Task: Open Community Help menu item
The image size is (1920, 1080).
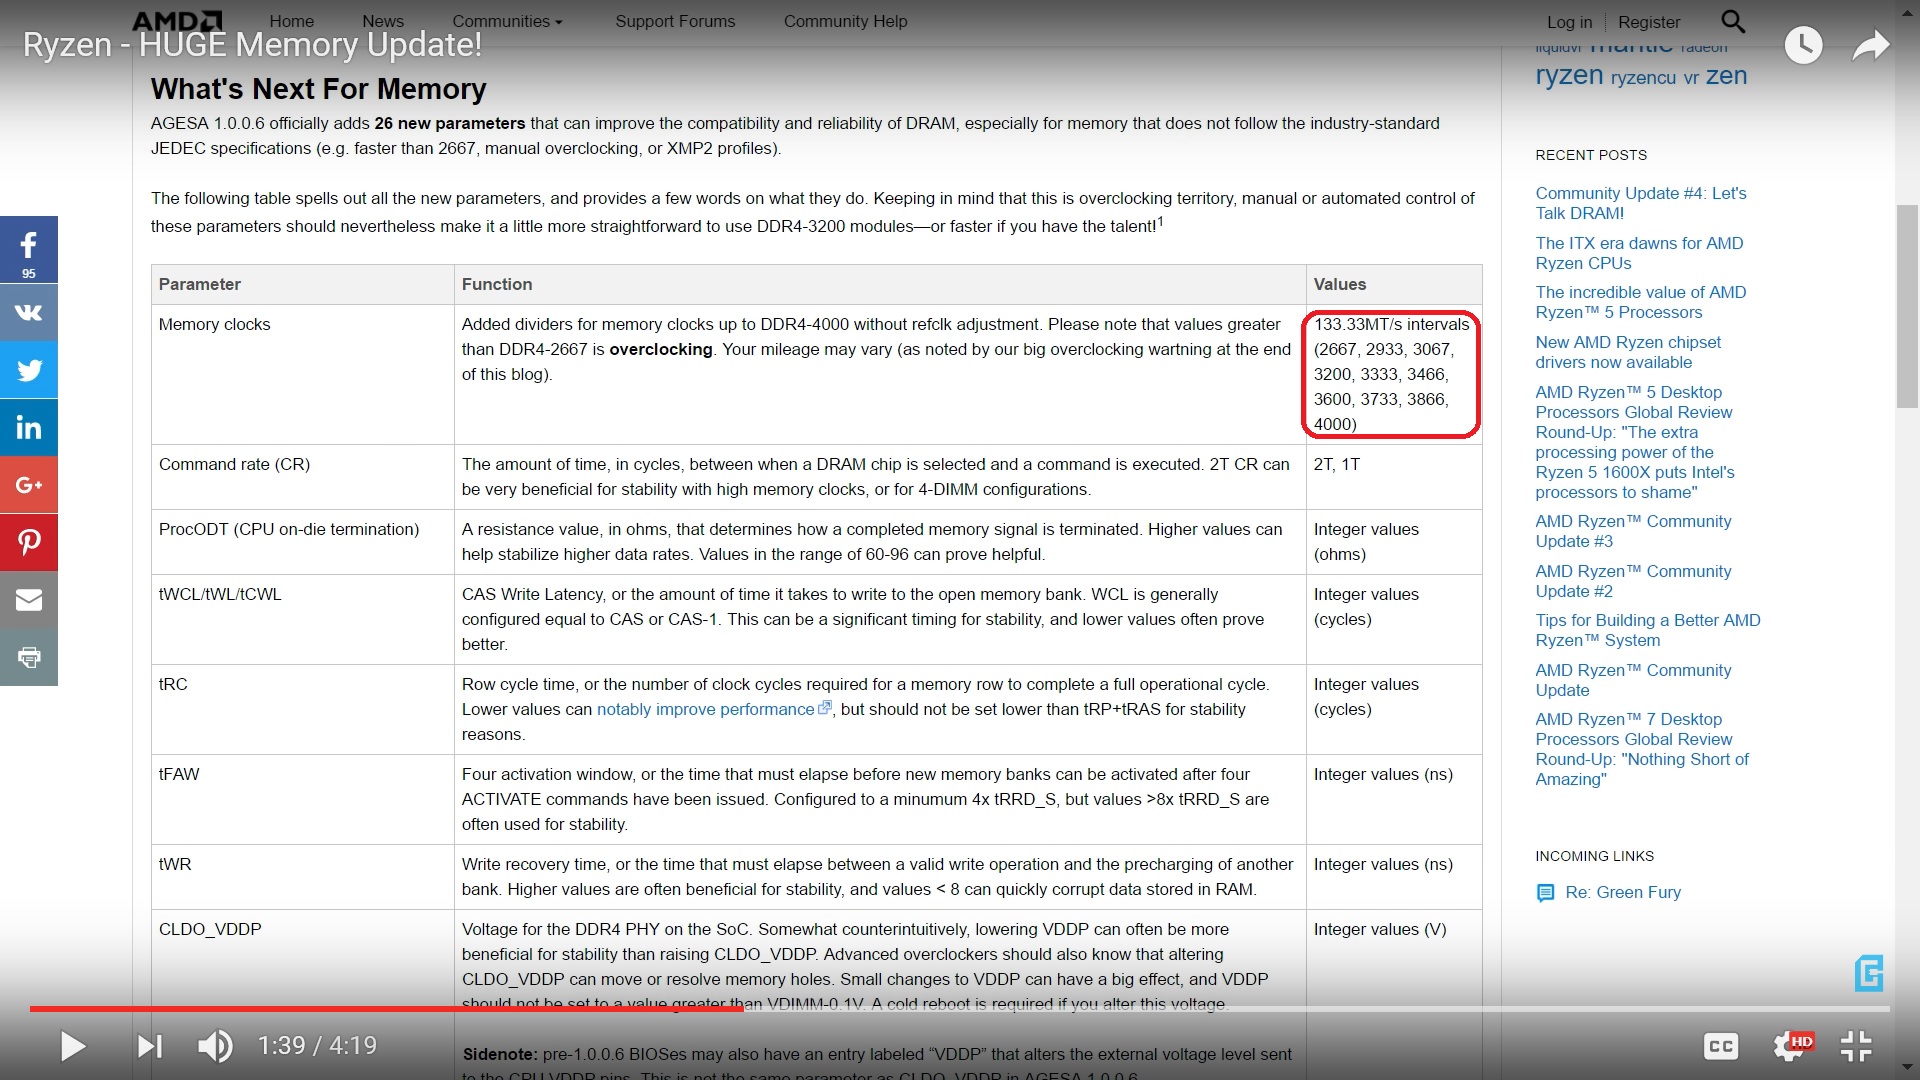Action: pyautogui.click(x=846, y=21)
